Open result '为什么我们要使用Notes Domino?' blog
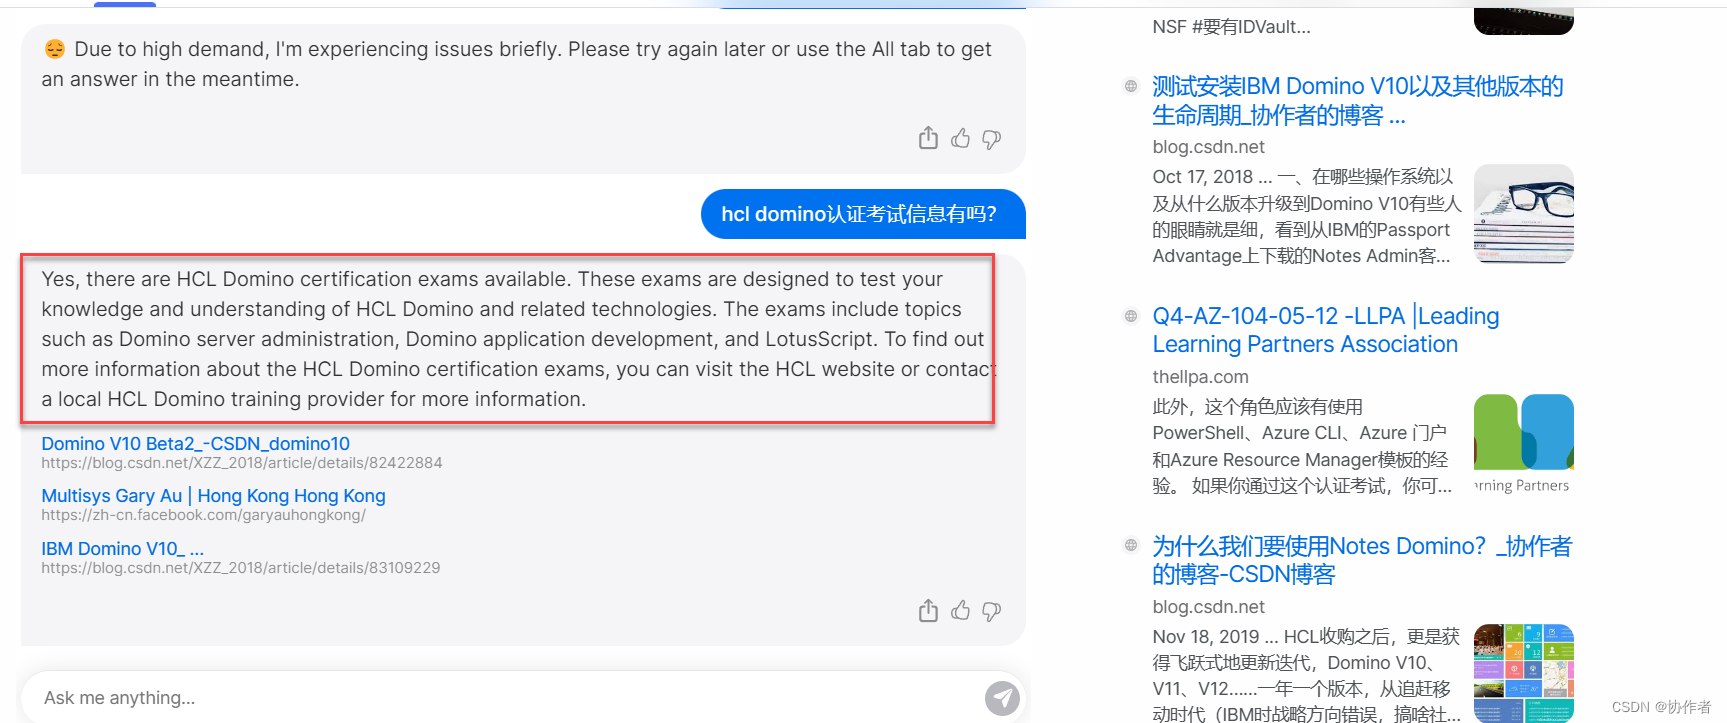 pos(1361,560)
